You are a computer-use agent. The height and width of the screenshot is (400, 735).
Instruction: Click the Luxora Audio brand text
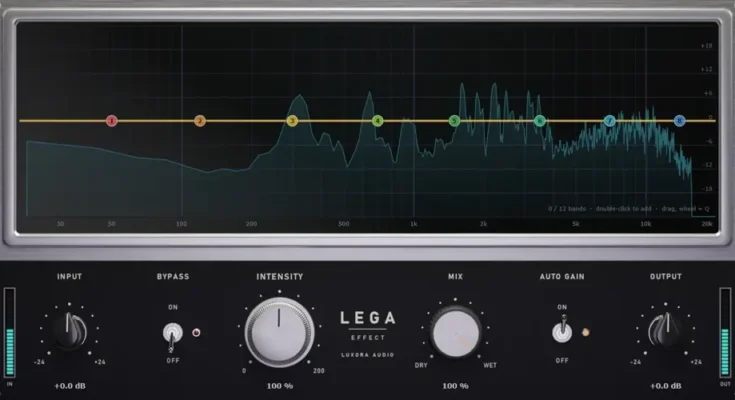point(368,355)
